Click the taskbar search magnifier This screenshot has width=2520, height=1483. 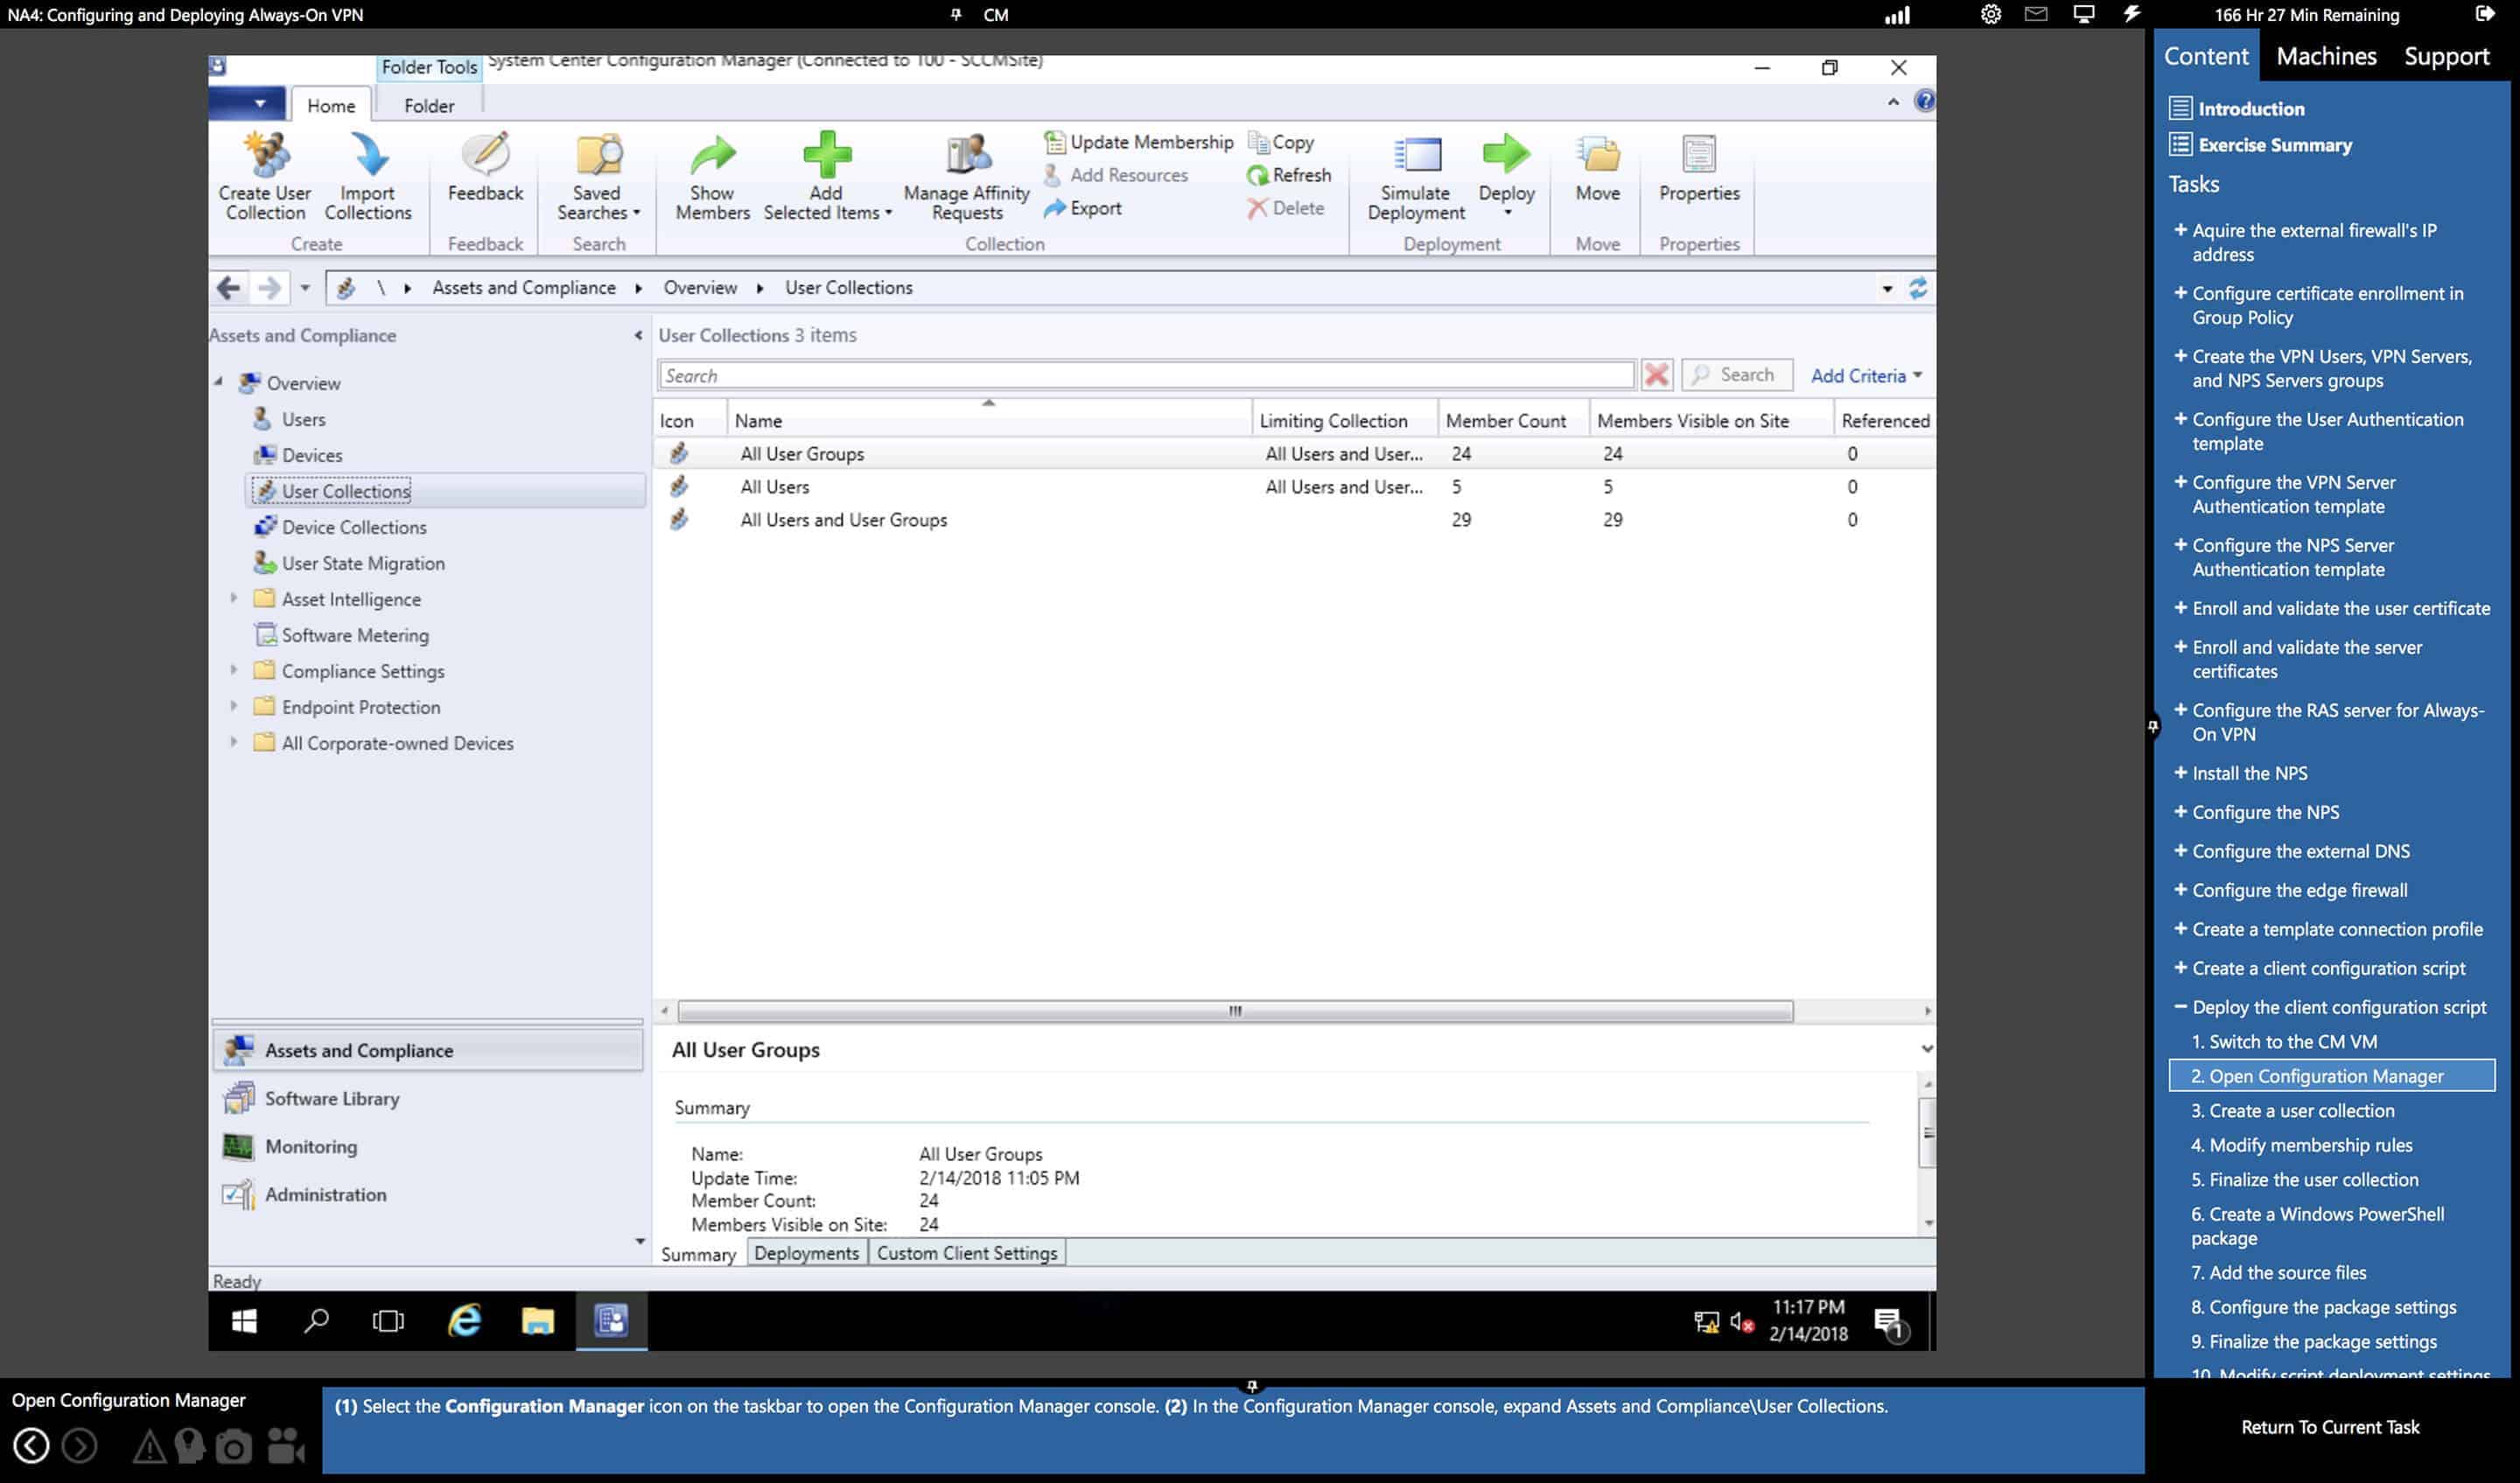[x=316, y=1321]
